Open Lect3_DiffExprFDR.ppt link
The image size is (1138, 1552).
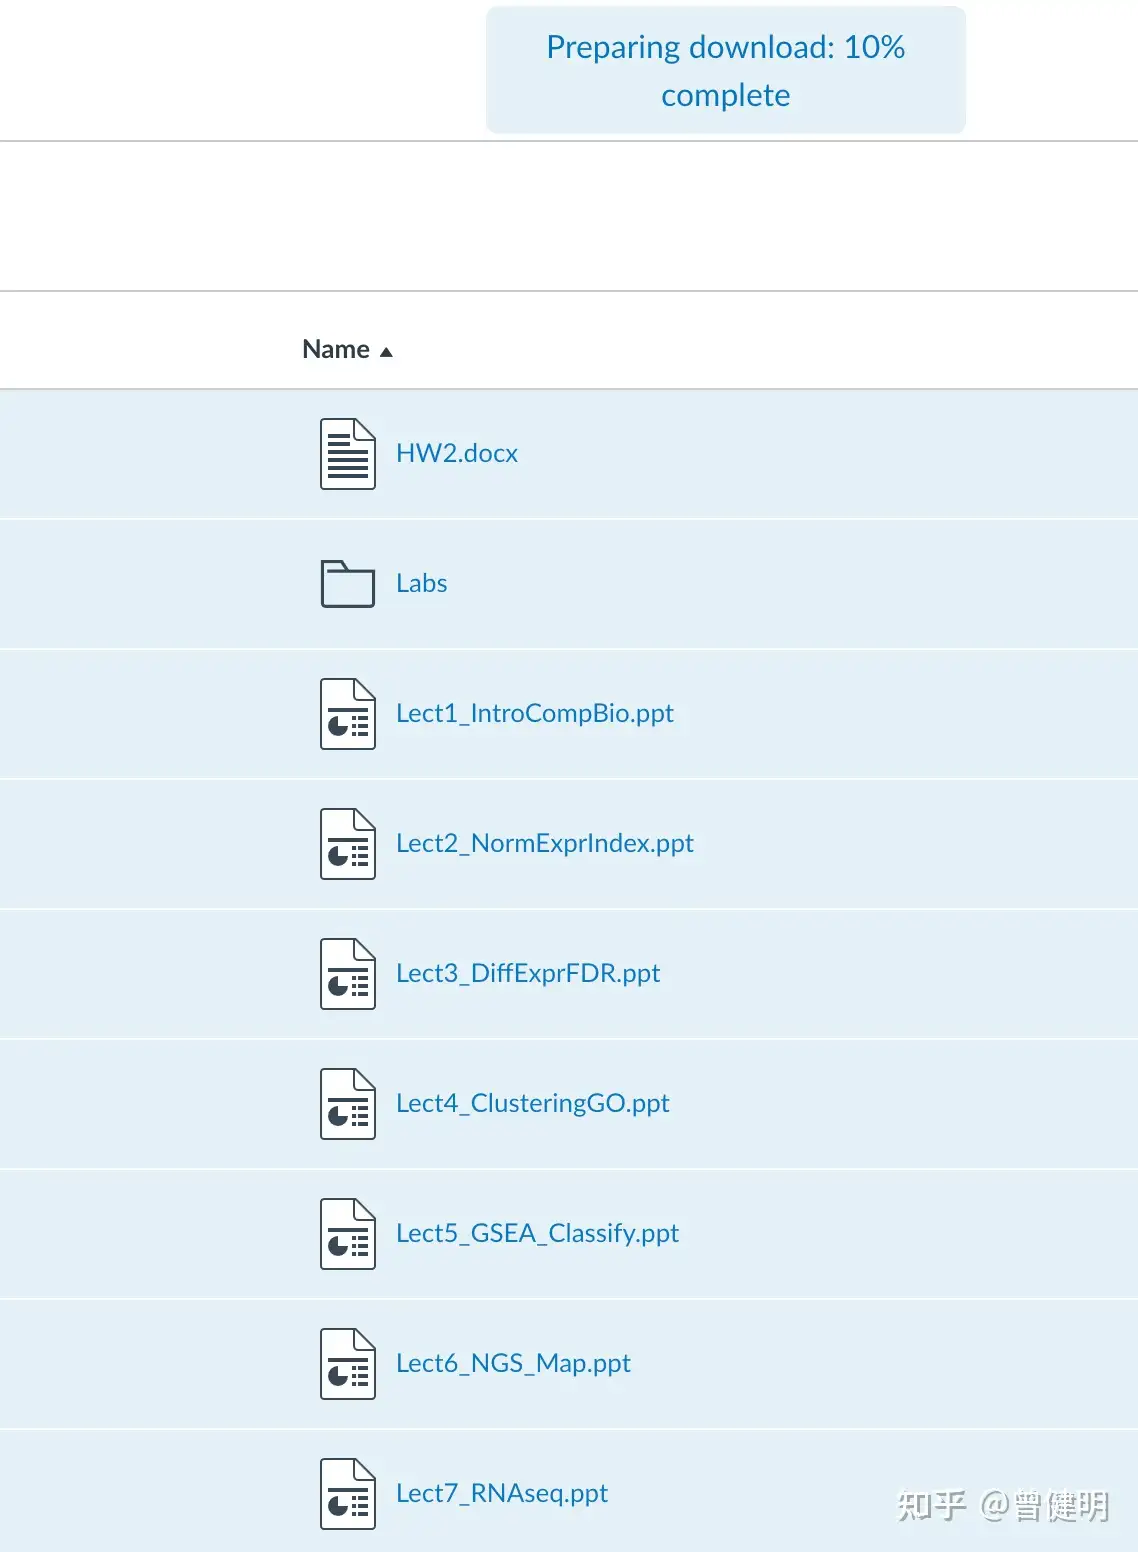[528, 973]
